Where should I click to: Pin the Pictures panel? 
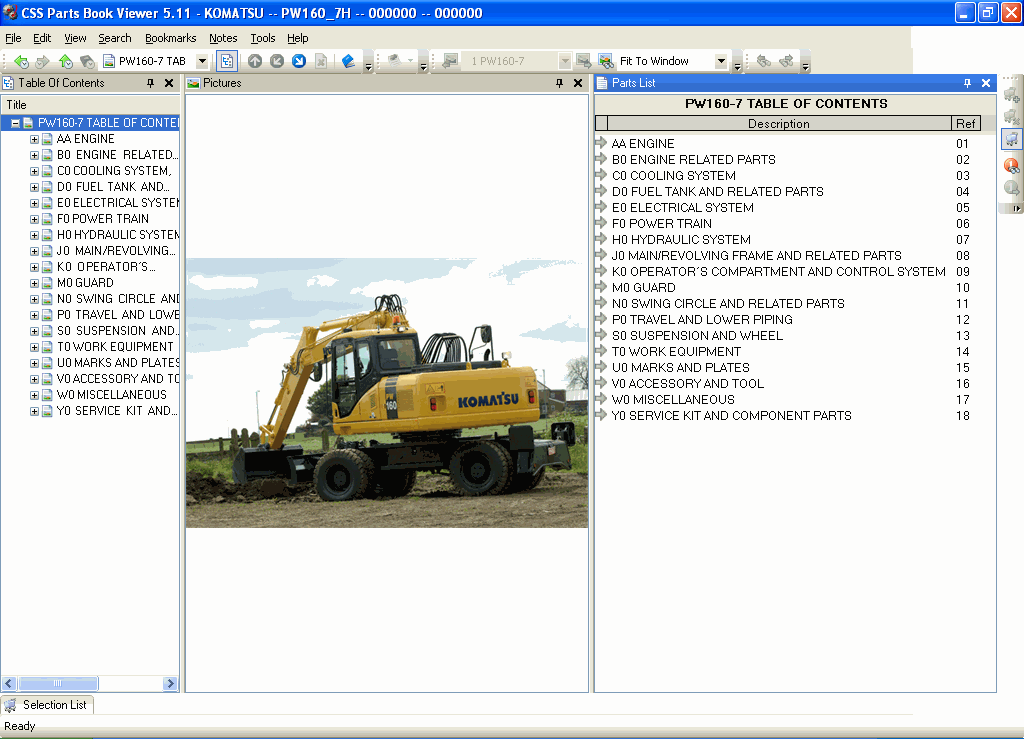tap(559, 83)
